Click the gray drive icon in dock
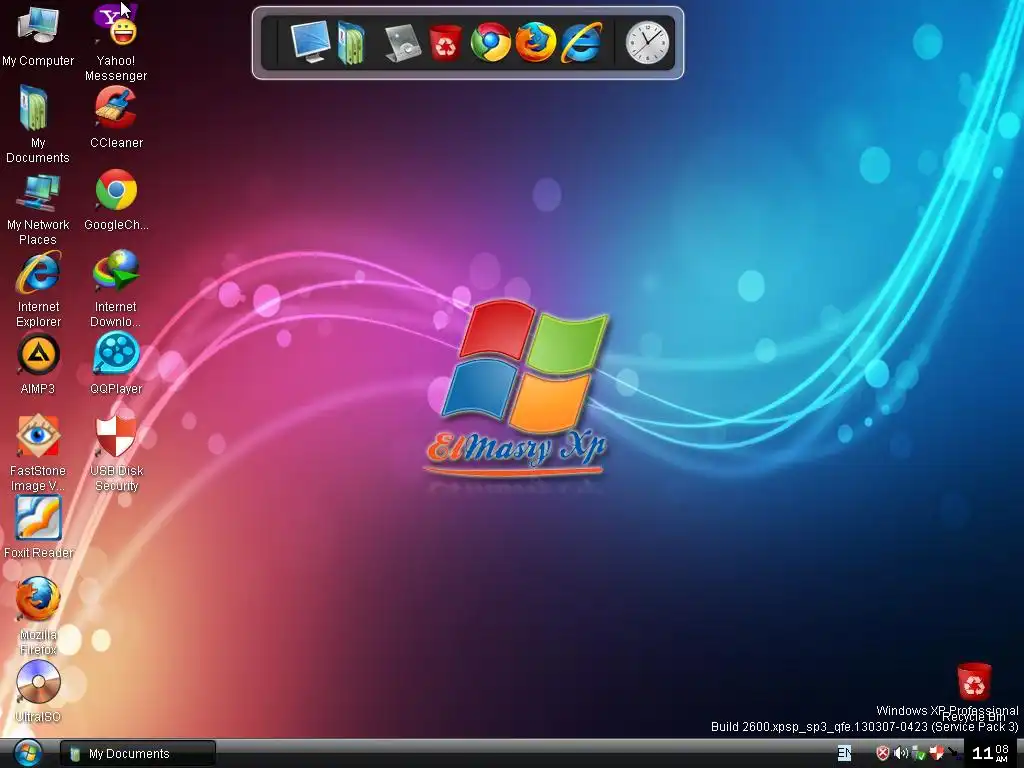 click(x=402, y=43)
